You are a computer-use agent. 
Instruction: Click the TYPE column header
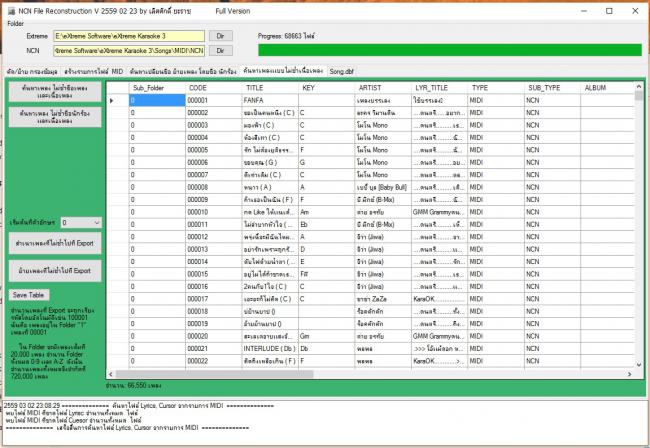pos(495,88)
